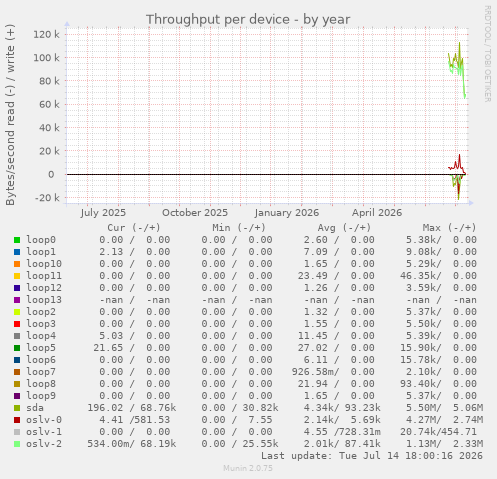Click the '120 k' y-axis label
The height and width of the screenshot is (479, 497).
(x=46, y=34)
